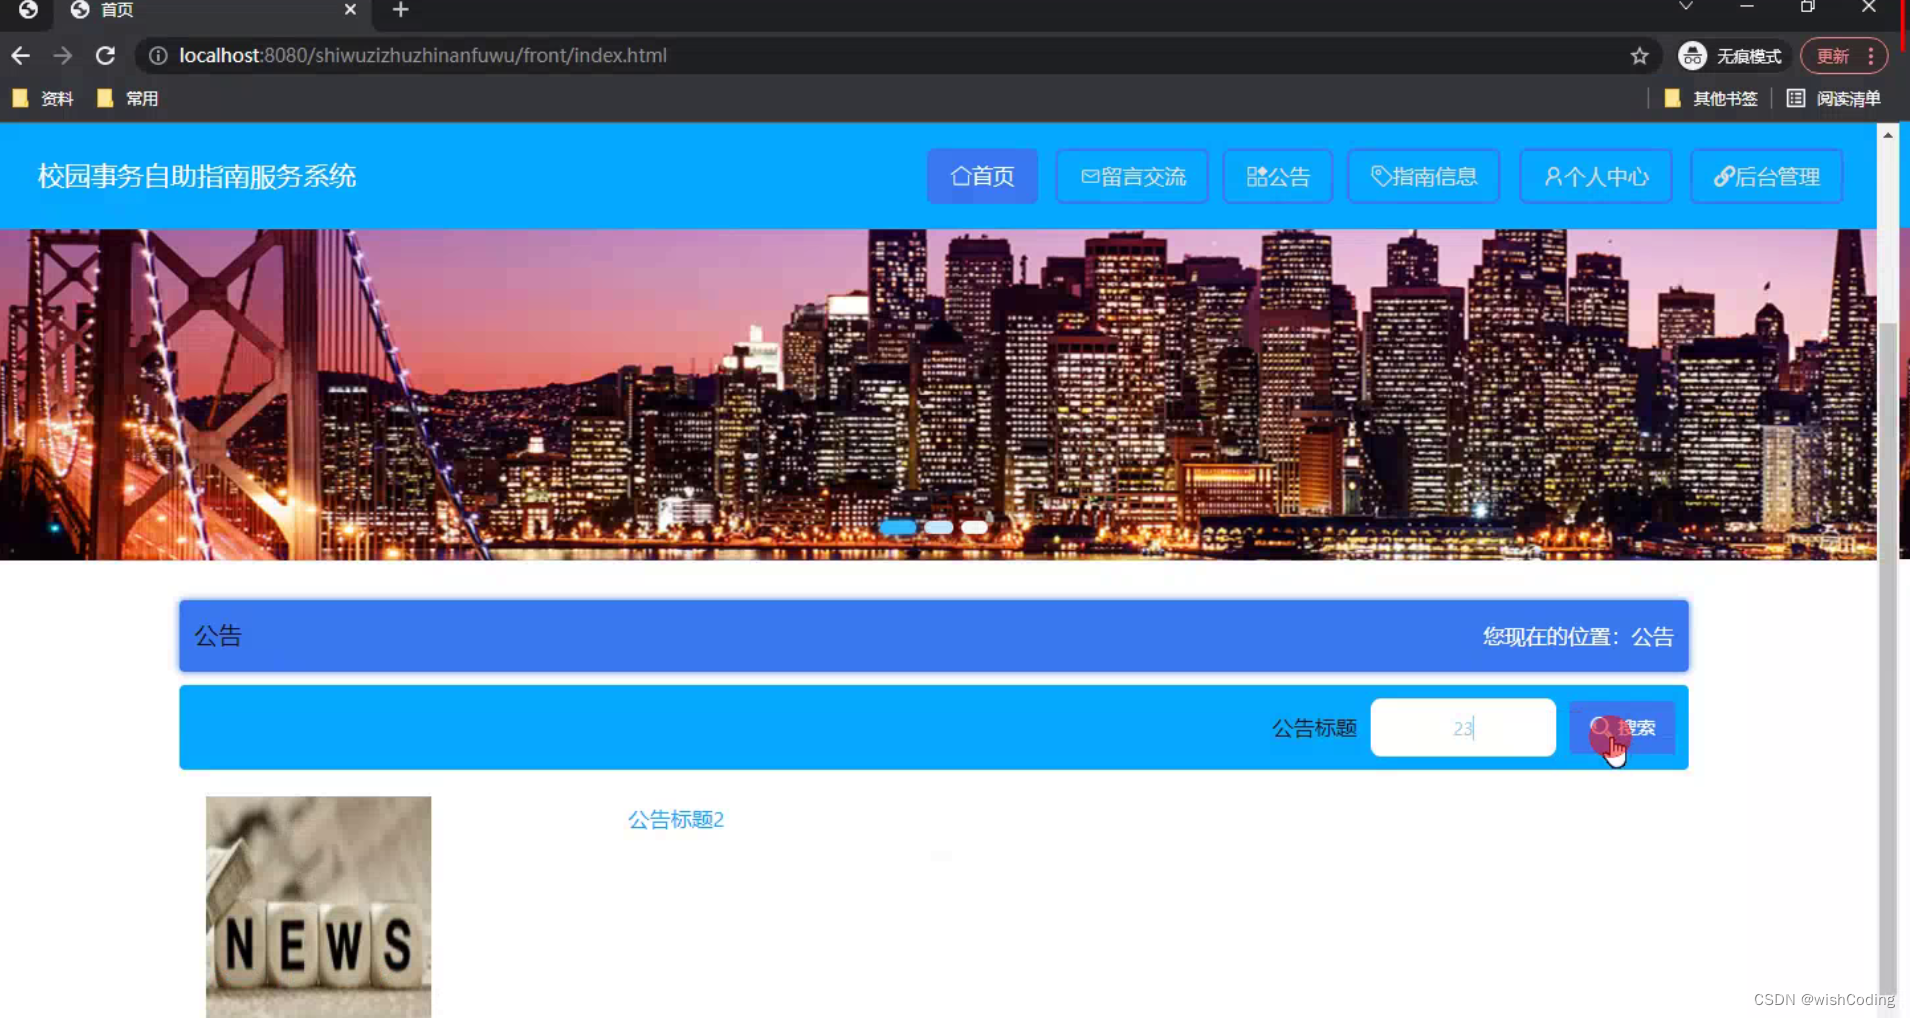1910x1018 pixels.
Task: Click the city skyline banner image
Action: click(x=938, y=394)
